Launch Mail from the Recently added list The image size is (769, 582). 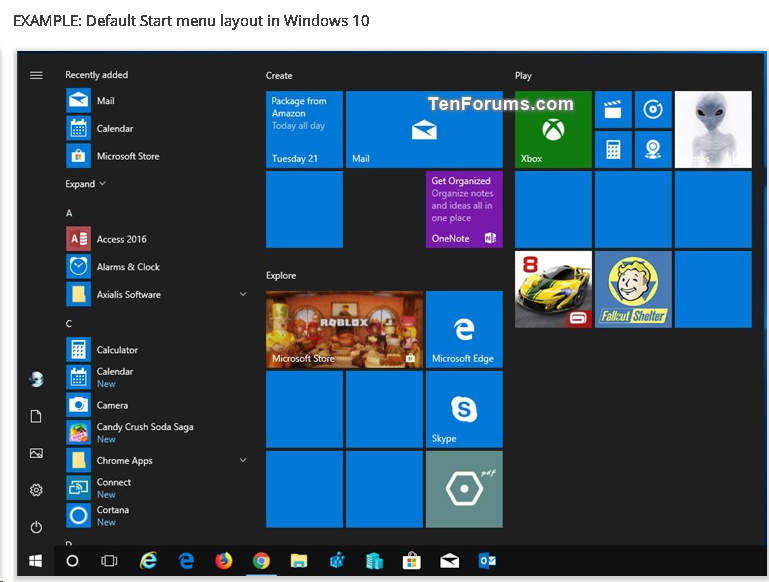[x=157, y=101]
